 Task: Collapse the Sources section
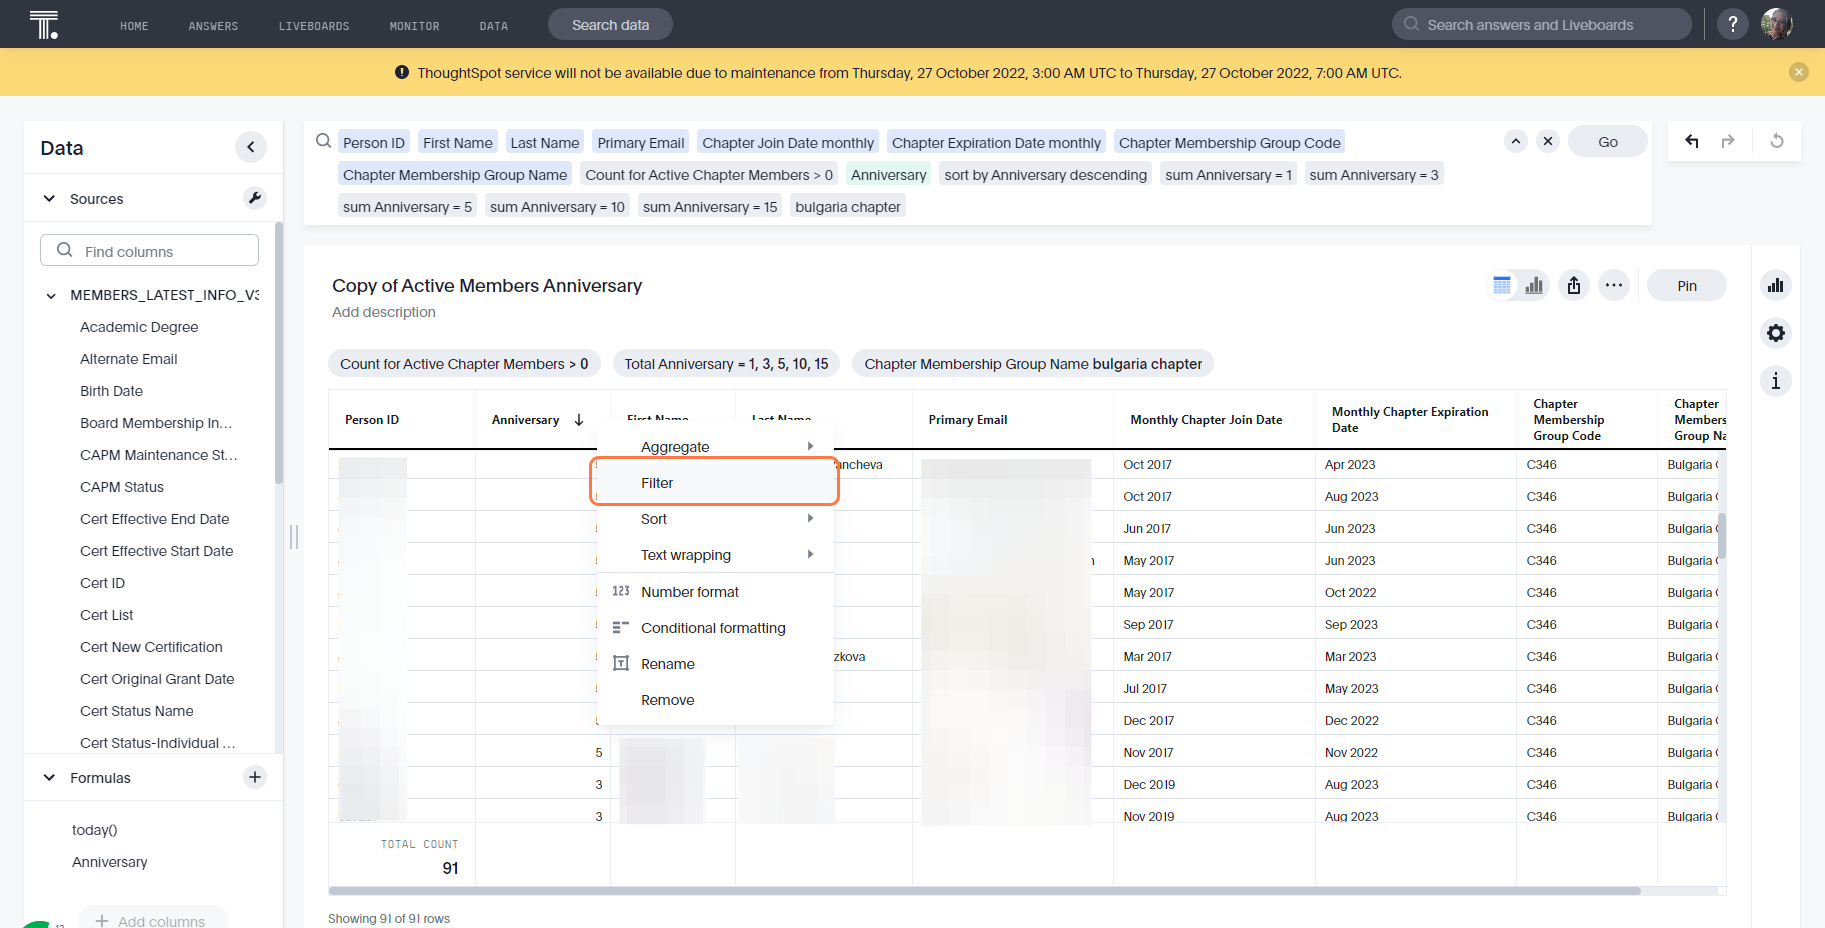pos(49,198)
